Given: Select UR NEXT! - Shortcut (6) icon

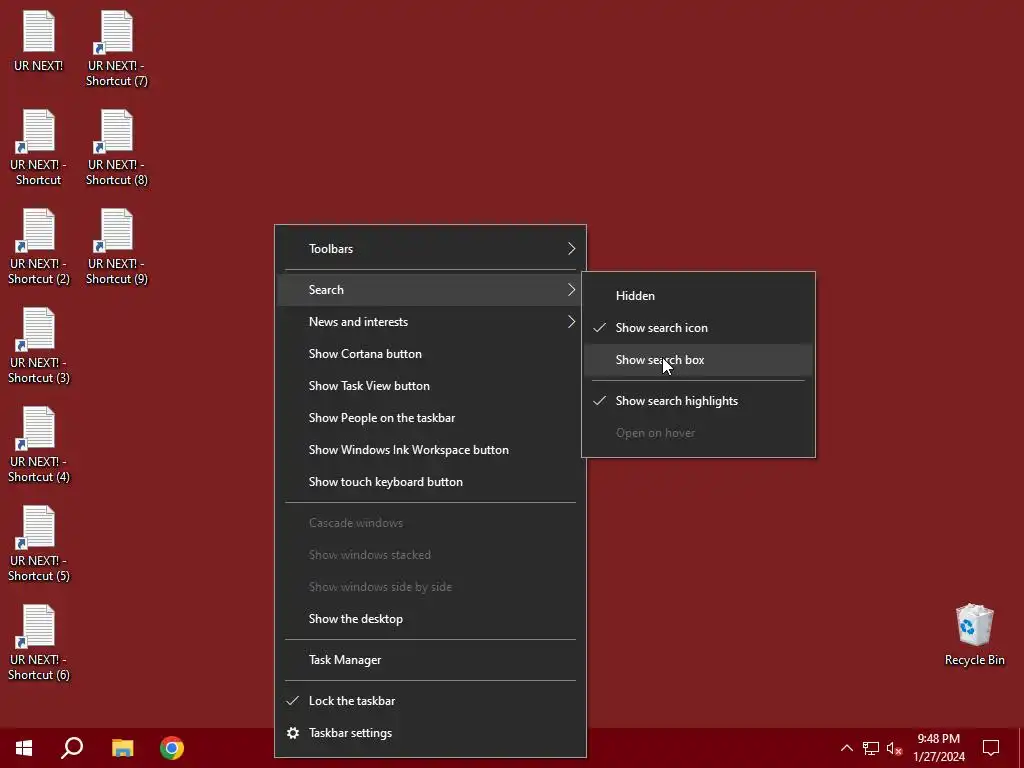Looking at the screenshot, I should pyautogui.click(x=39, y=643).
